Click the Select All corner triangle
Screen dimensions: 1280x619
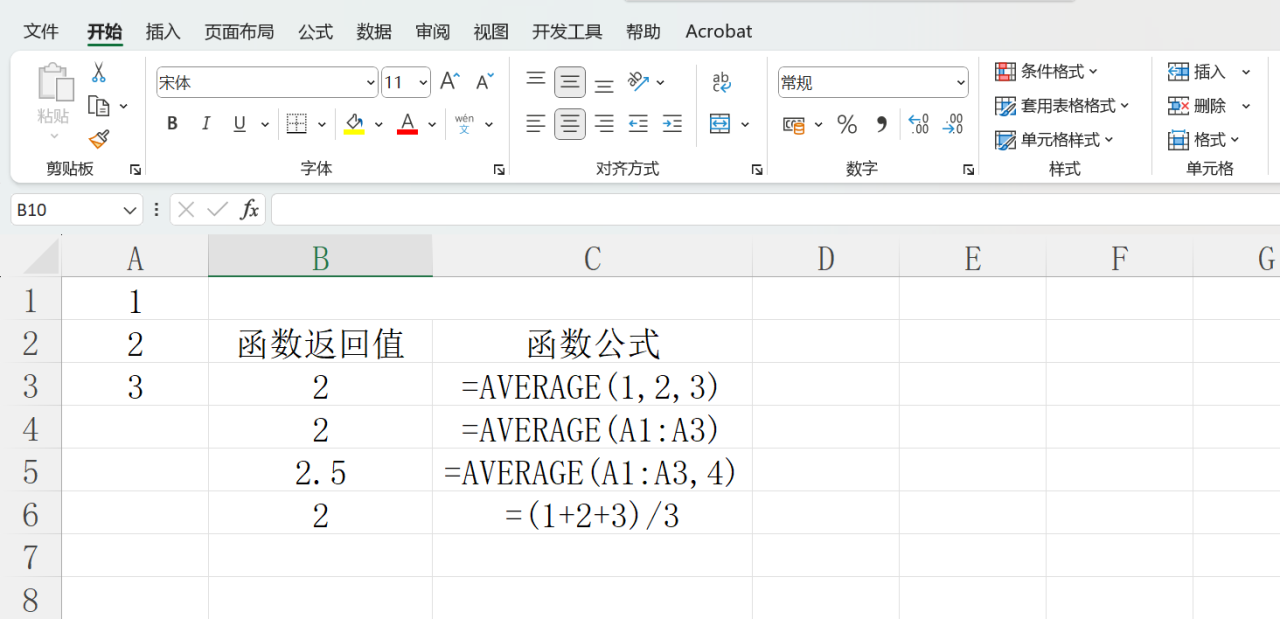tap(42, 257)
